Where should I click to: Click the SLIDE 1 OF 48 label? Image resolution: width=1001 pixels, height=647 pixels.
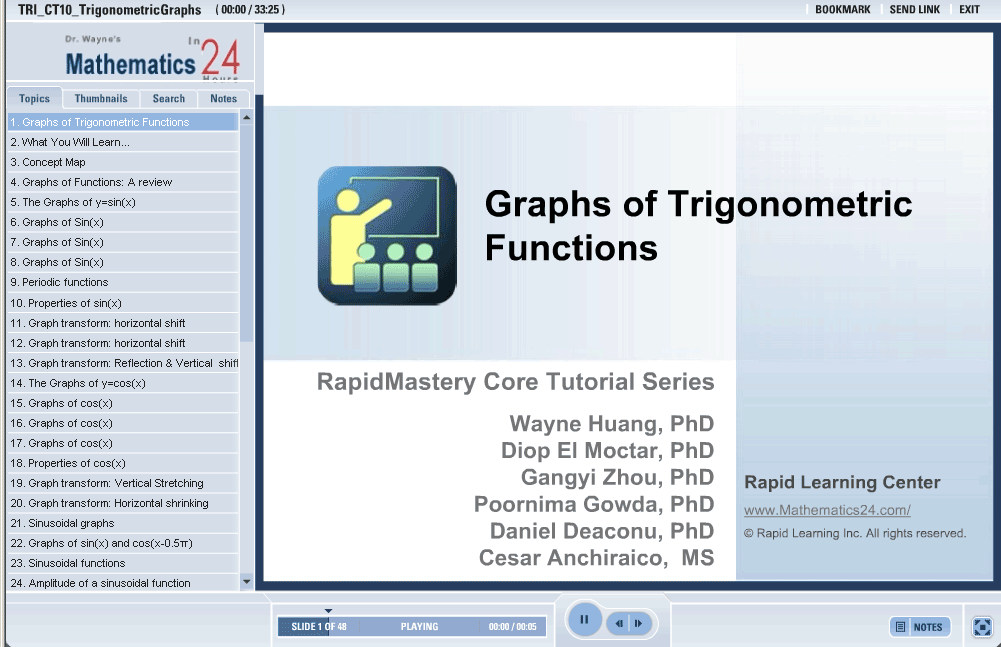[319, 627]
